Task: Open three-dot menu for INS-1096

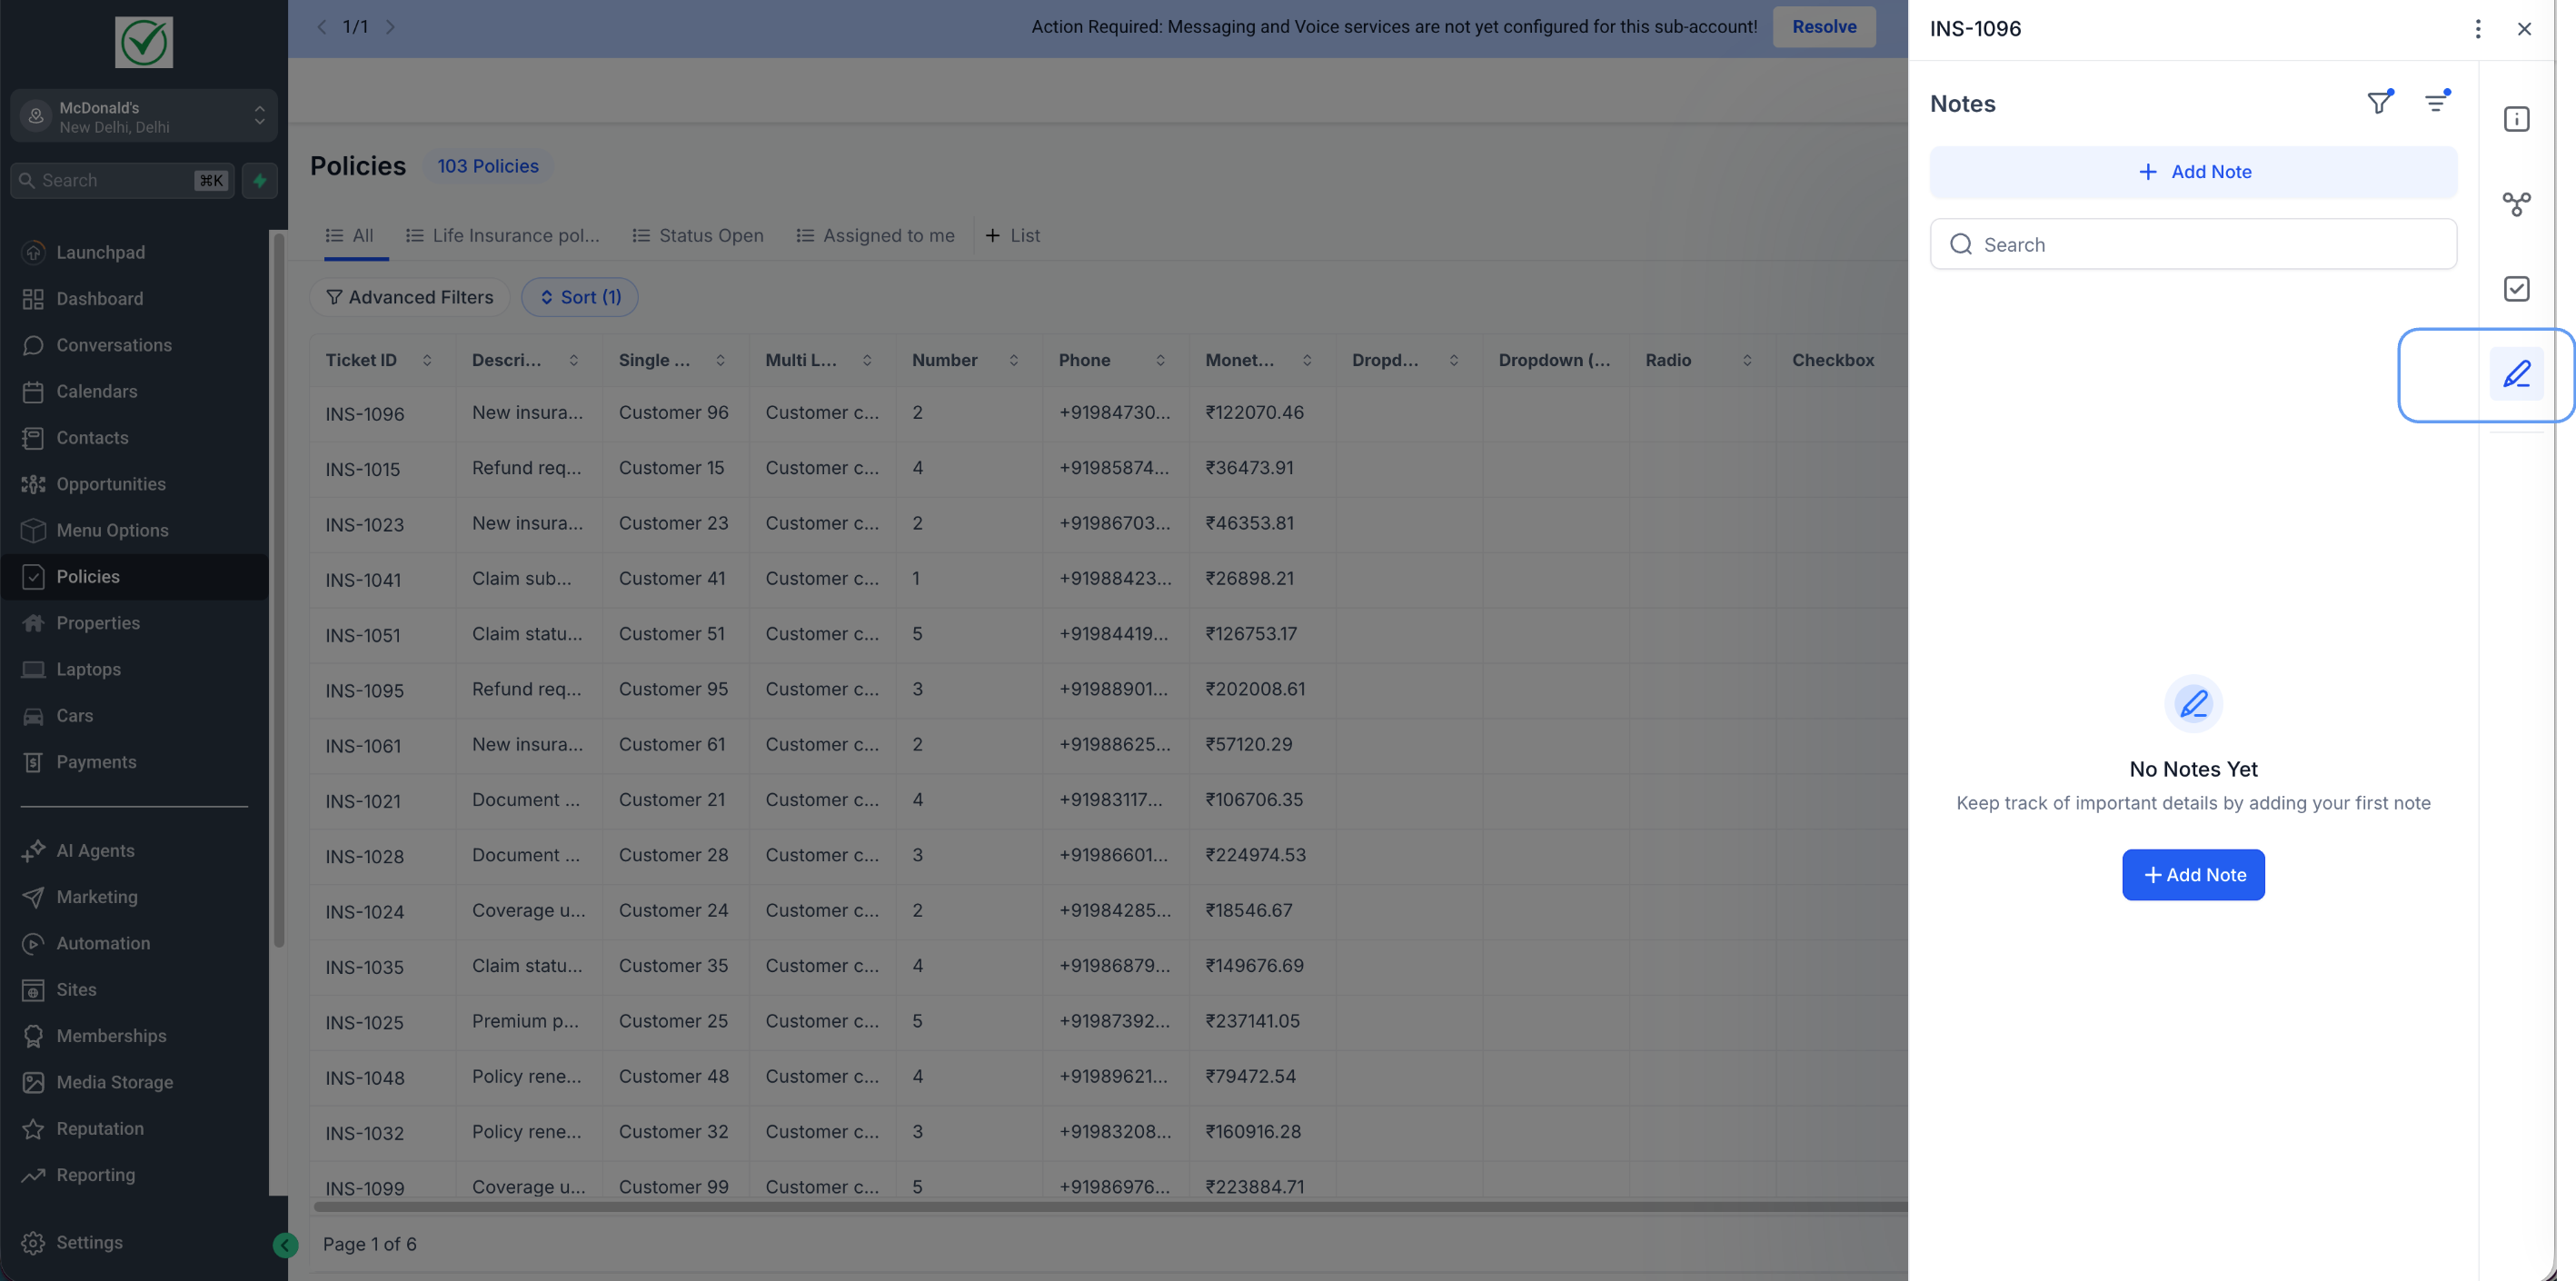Action: coord(2478,29)
